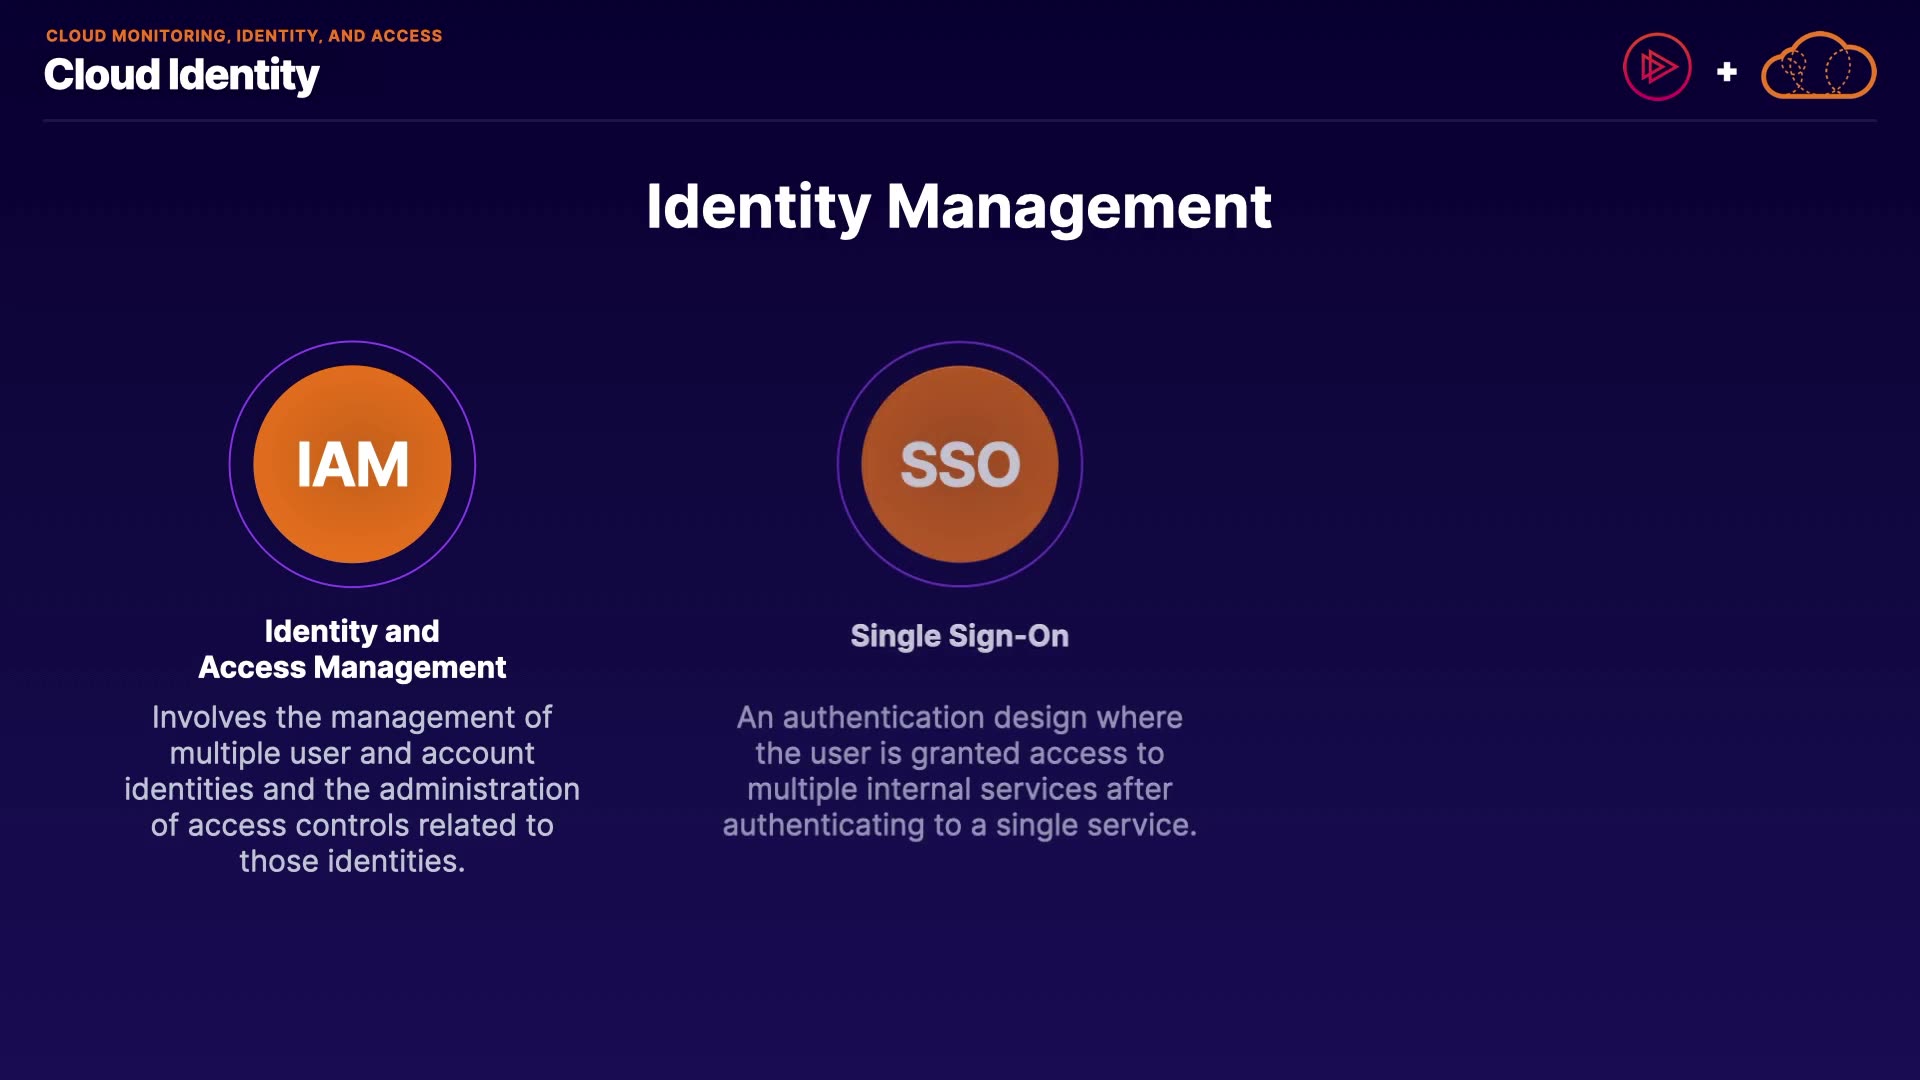Click the Identity and Access Management label
Image resolution: width=1920 pixels, height=1080 pixels.
coord(352,649)
